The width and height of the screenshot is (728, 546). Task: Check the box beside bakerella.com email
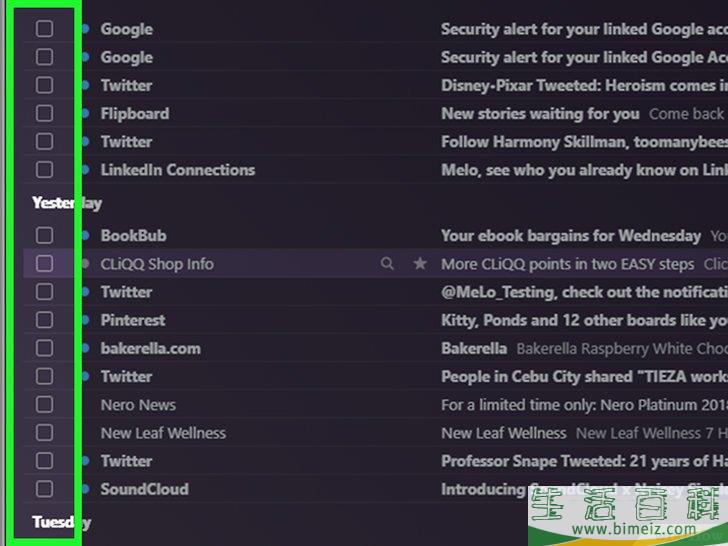pyautogui.click(x=44, y=348)
